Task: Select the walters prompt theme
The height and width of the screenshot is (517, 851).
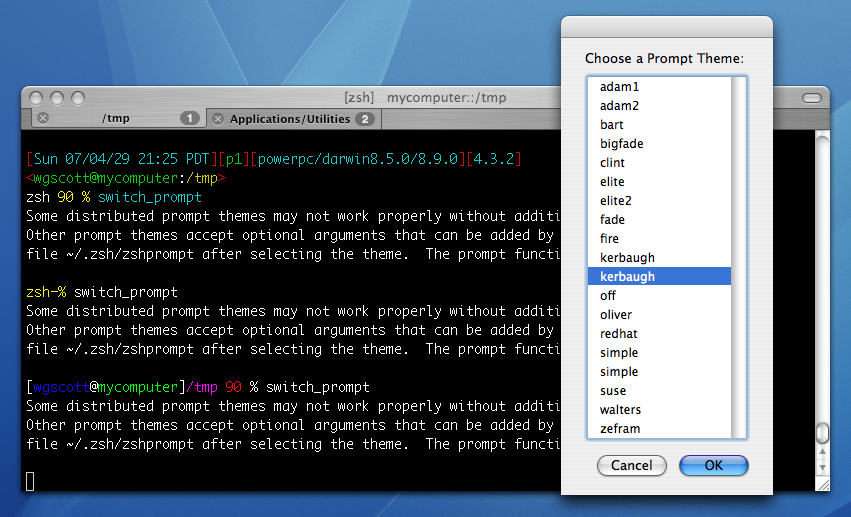Action: [659, 410]
